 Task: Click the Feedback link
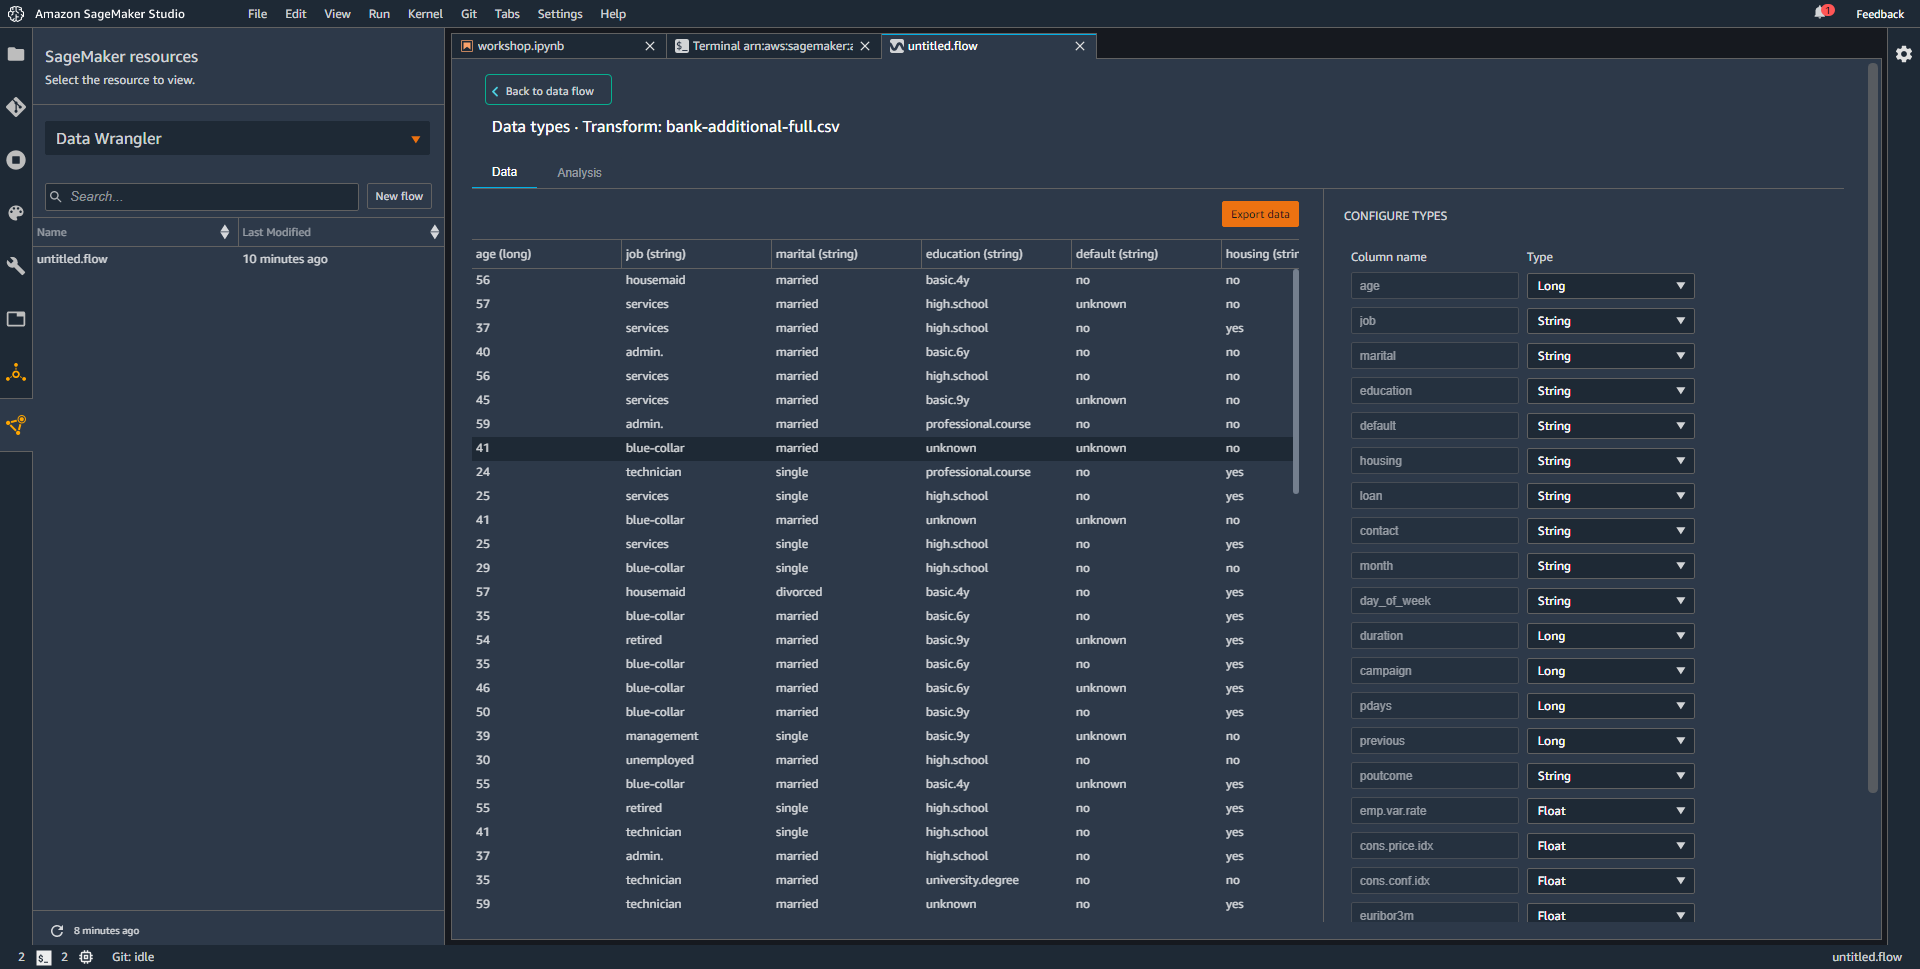1880,14
